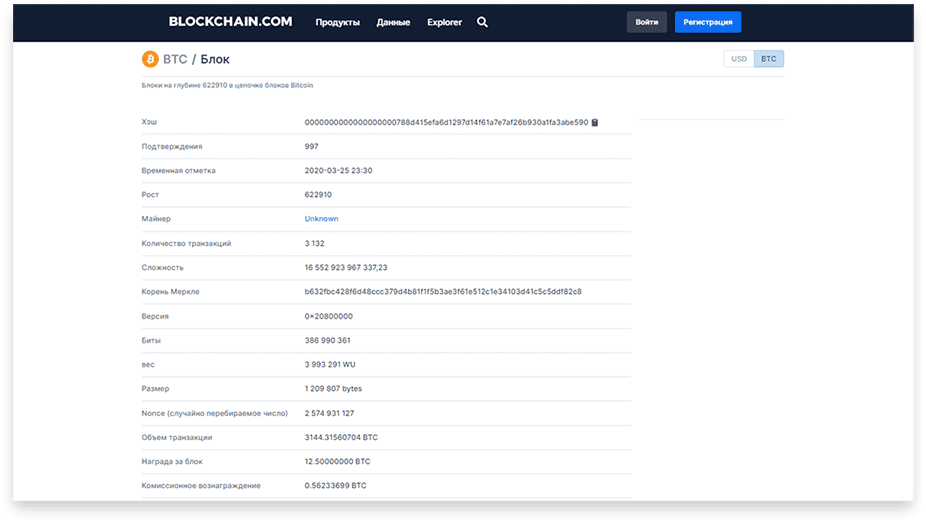926x521 pixels.
Task: Open the Данные menu
Action: tap(393, 22)
